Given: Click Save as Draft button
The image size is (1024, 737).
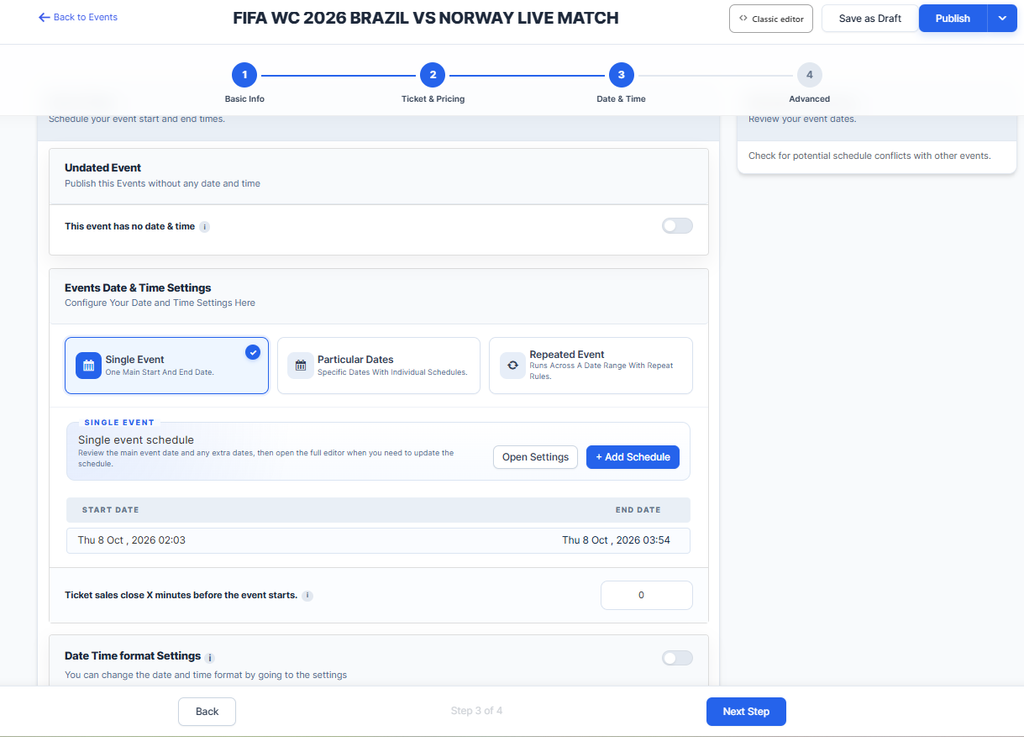Looking at the screenshot, I should pyautogui.click(x=870, y=18).
